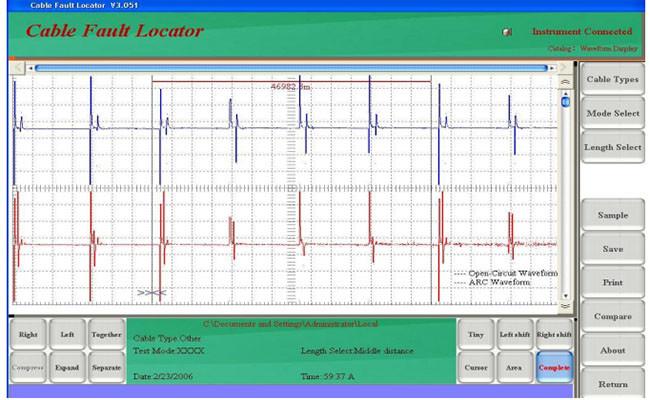Expand the waveform with Expand button
Image resolution: width=650 pixels, height=400 pixels.
pos(67,368)
